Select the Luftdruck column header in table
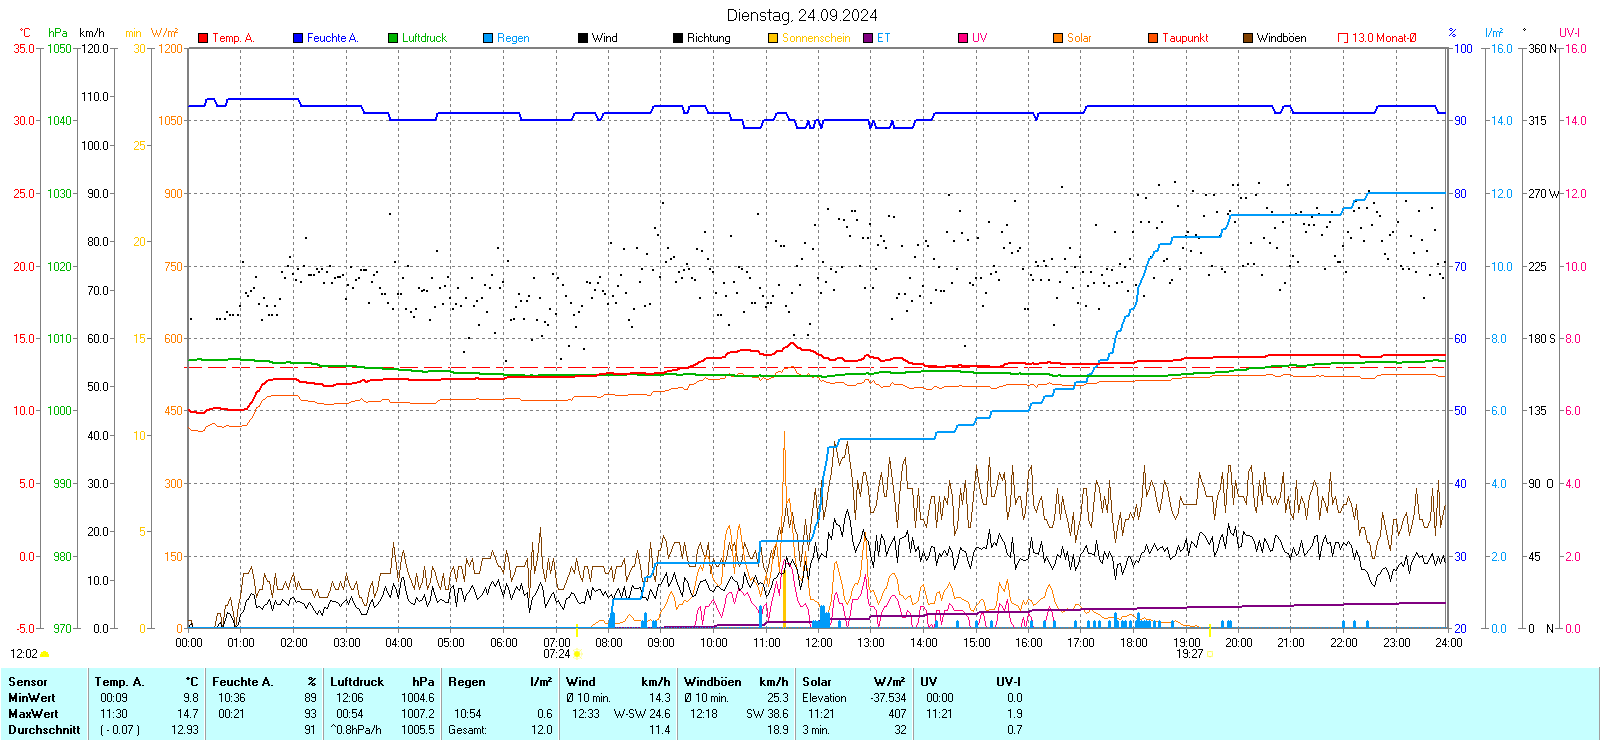 357,682
